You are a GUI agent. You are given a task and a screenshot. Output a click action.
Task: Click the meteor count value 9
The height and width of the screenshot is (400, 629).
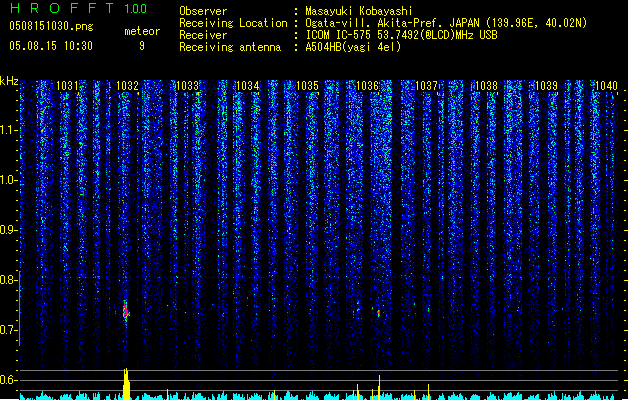click(x=142, y=46)
